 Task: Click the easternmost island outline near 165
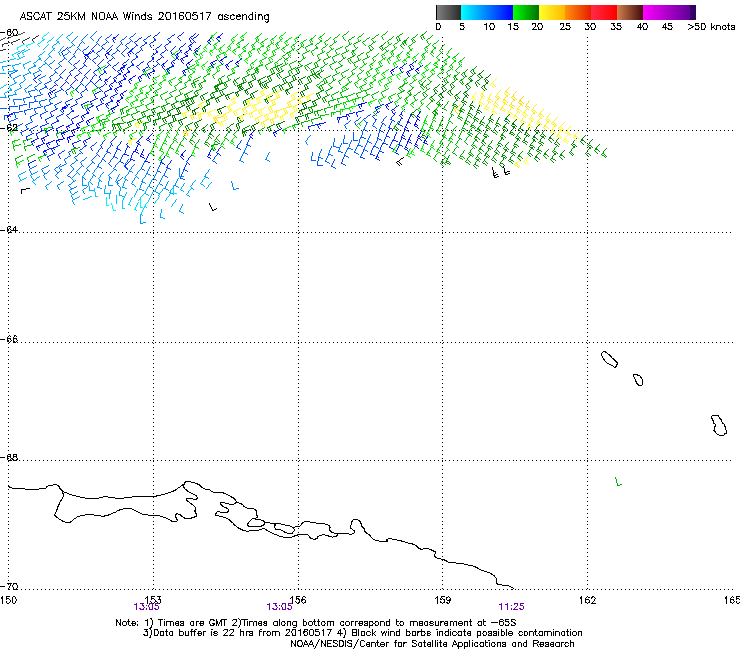coord(719,425)
